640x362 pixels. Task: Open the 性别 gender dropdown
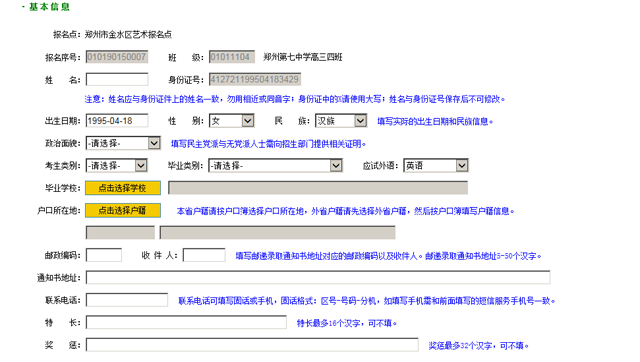coord(231,121)
